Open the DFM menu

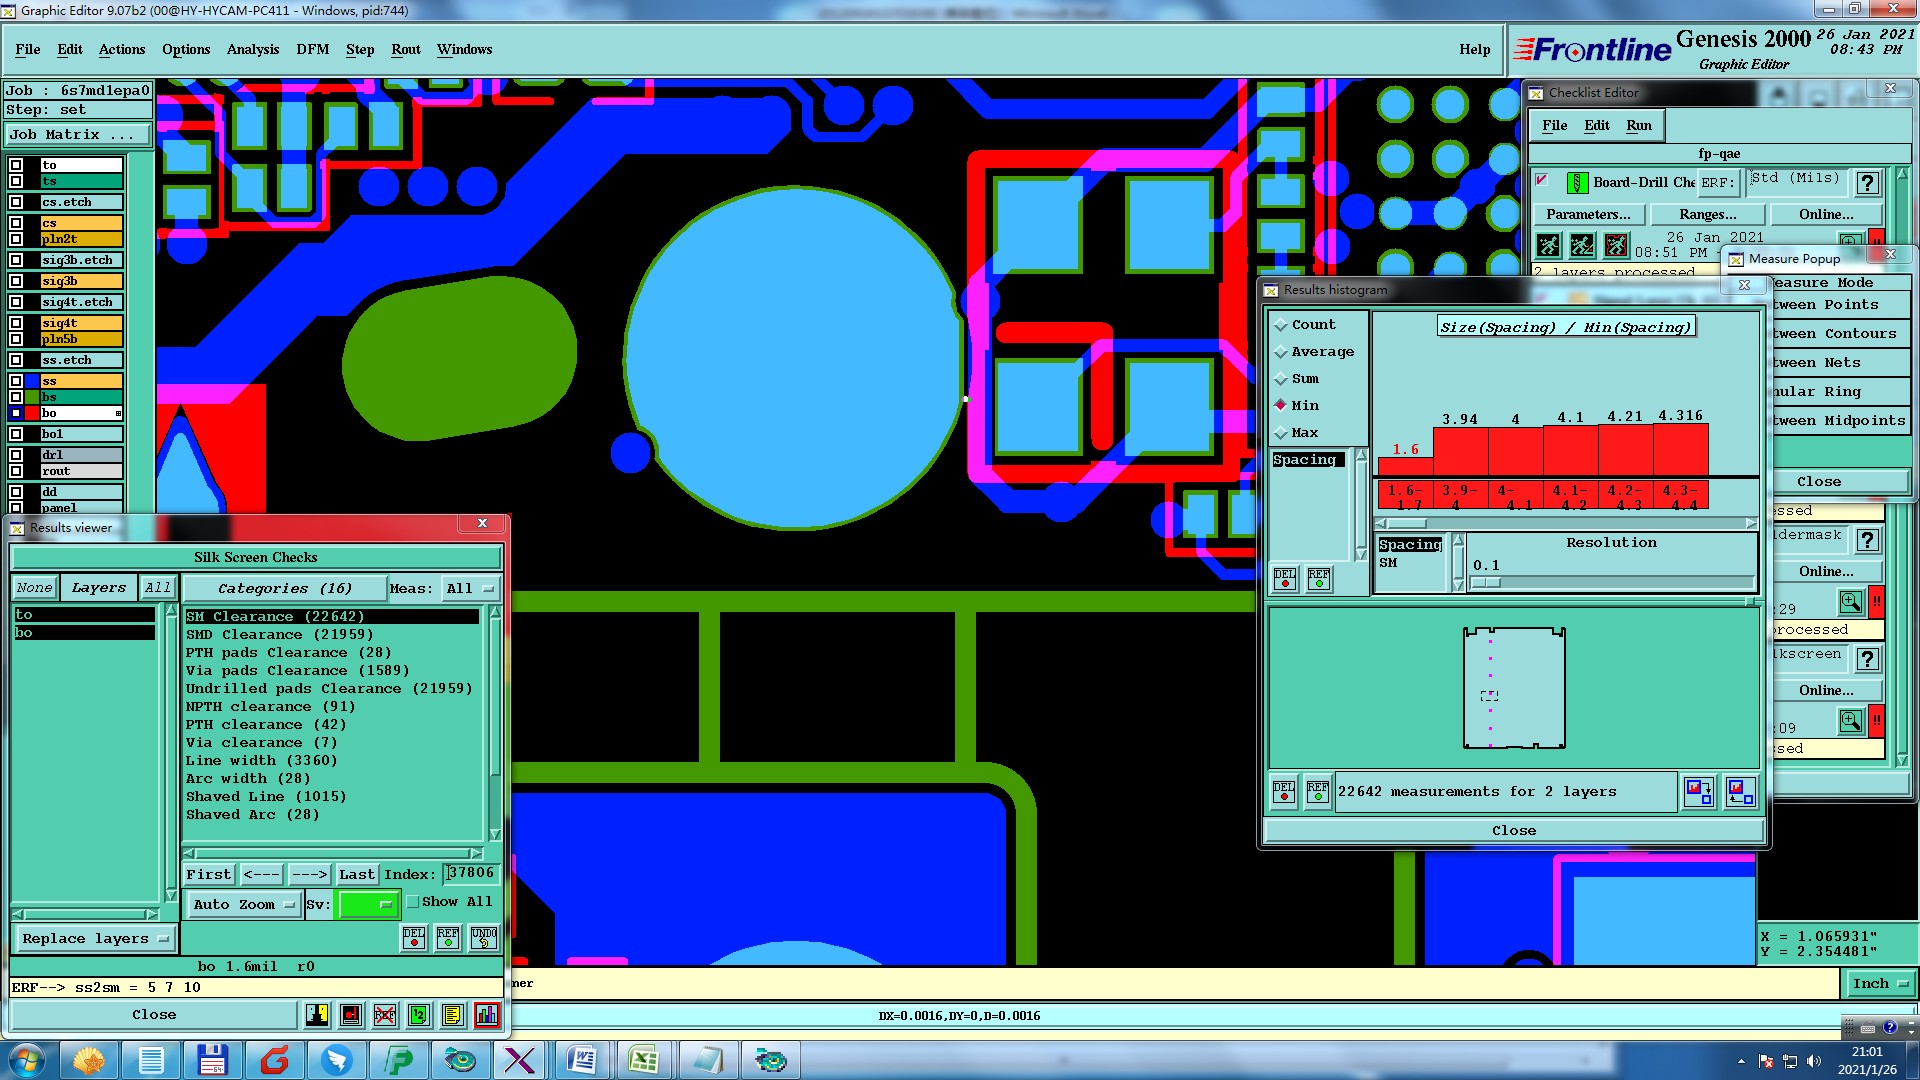(313, 49)
